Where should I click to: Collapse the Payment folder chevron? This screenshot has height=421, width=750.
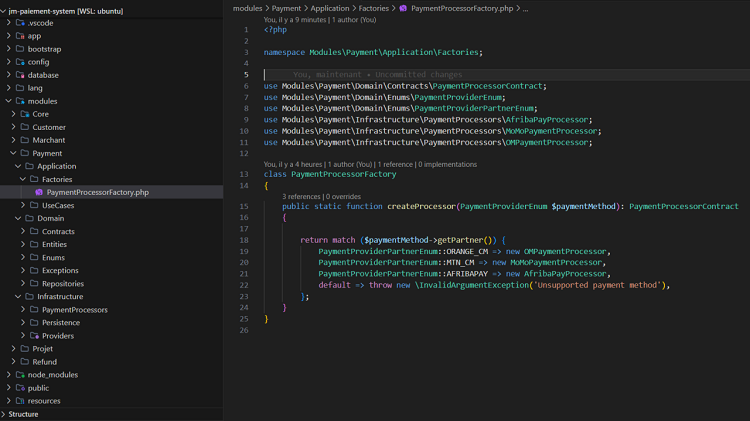(x=13, y=153)
